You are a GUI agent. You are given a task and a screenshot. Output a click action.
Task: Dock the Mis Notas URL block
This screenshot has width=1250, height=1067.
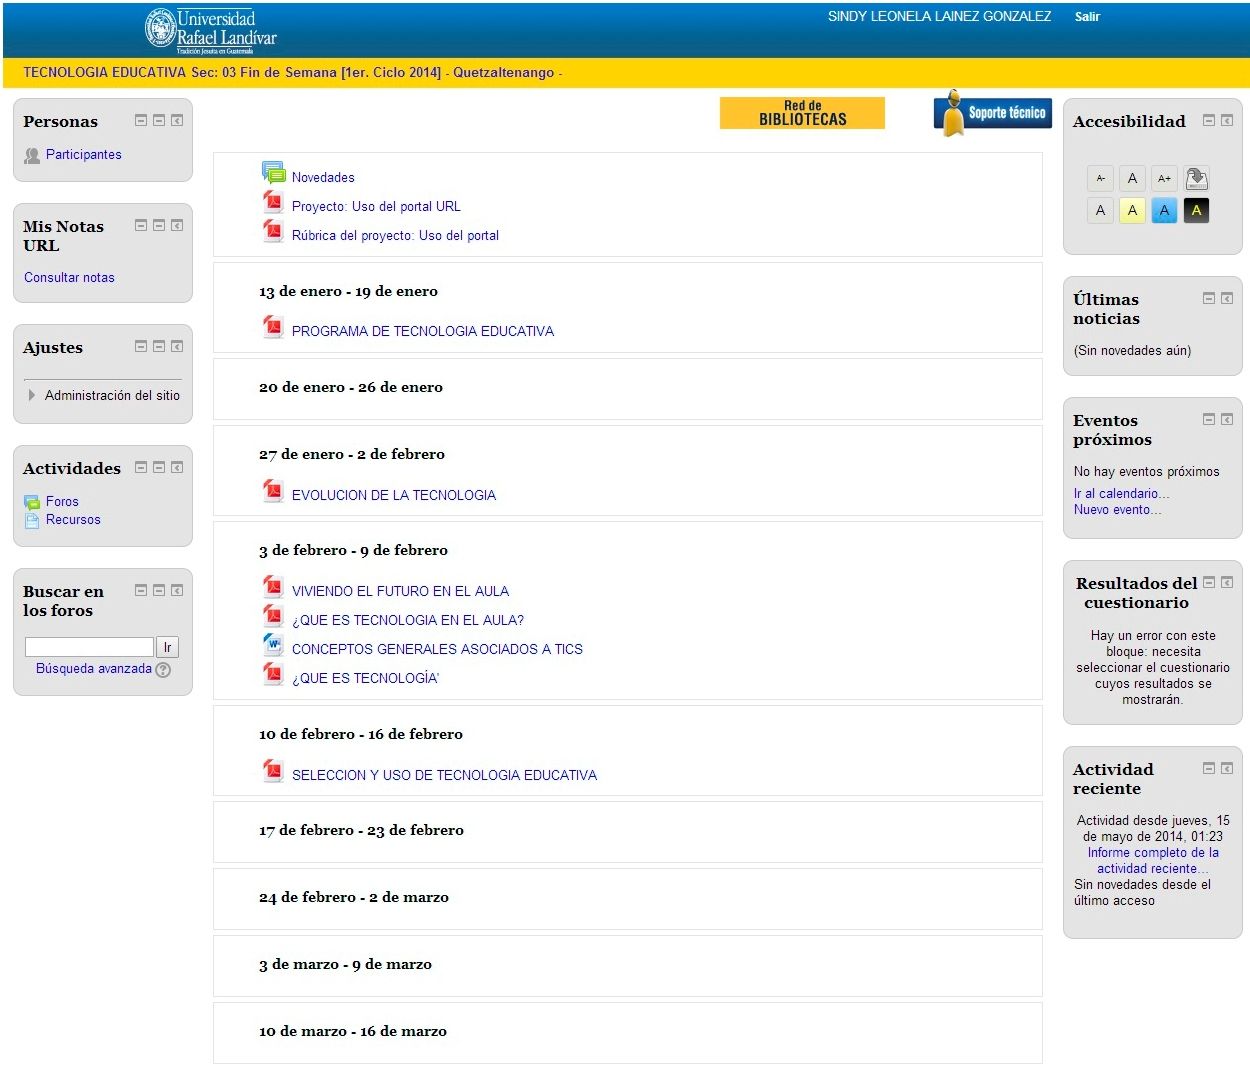point(177,226)
